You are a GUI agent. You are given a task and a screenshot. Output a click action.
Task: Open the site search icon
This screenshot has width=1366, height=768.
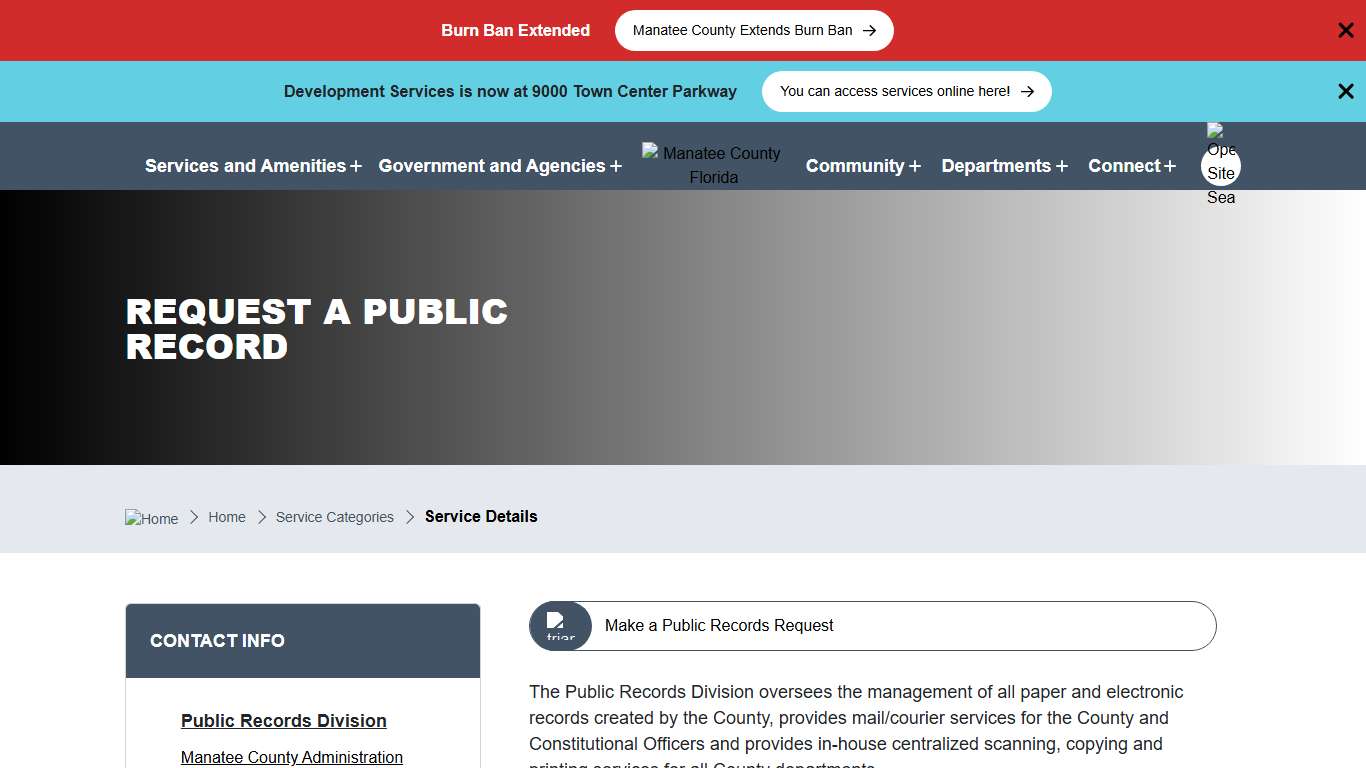point(1220,165)
